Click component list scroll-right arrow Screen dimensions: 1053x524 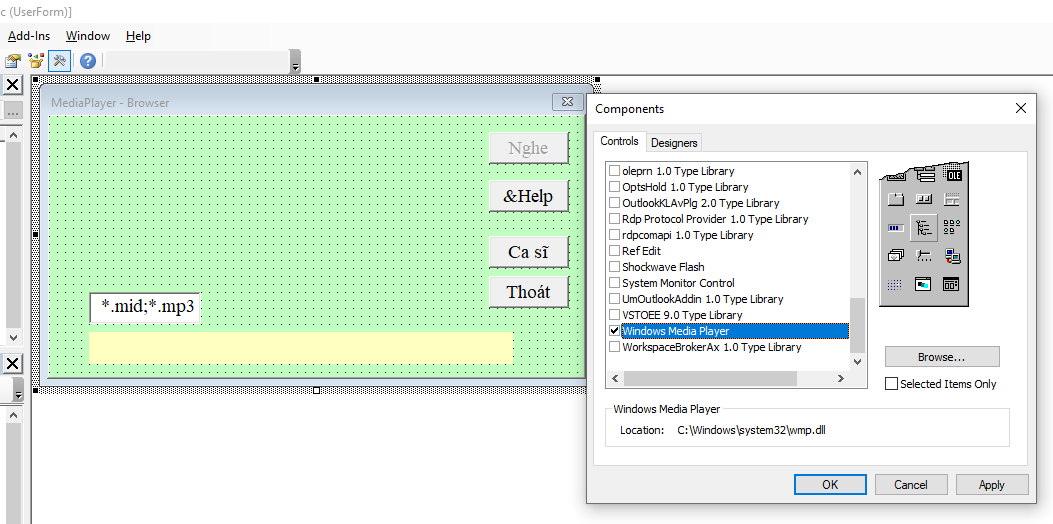pos(841,379)
